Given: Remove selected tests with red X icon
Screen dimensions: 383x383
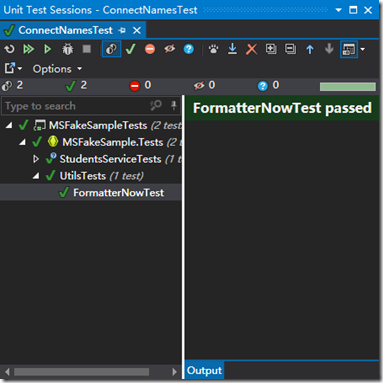Looking at the screenshot, I should 252,49.
